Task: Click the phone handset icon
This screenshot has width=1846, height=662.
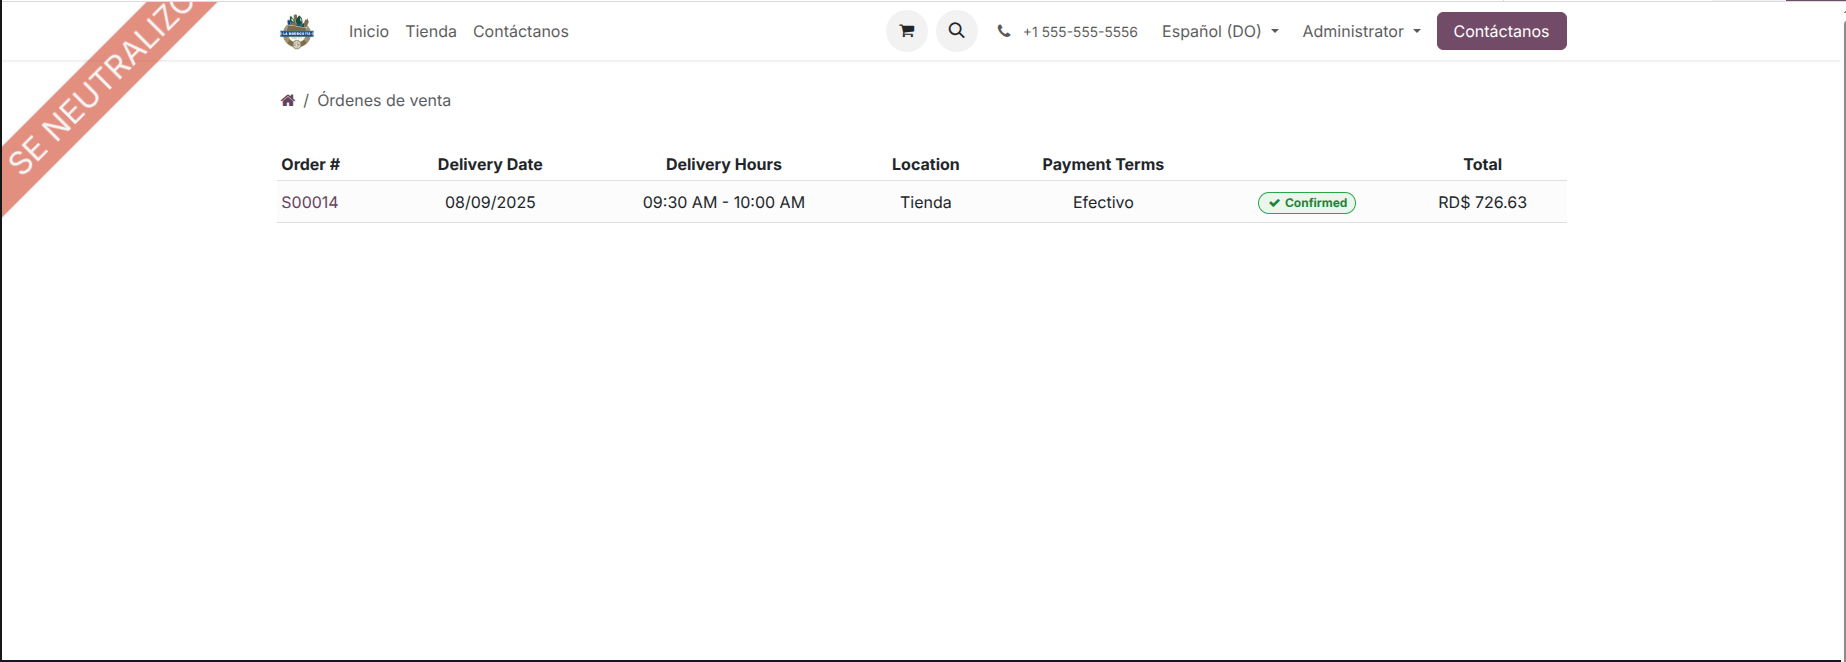Action: click(x=1004, y=32)
